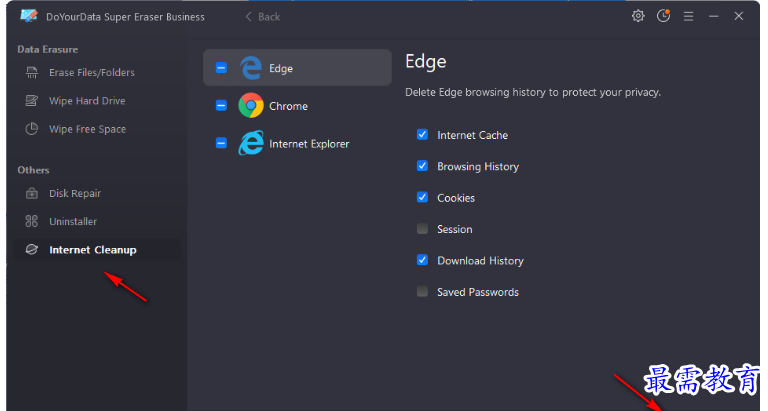Uncheck Download History option
Viewport: 768px width, 411px height.
[x=422, y=260]
